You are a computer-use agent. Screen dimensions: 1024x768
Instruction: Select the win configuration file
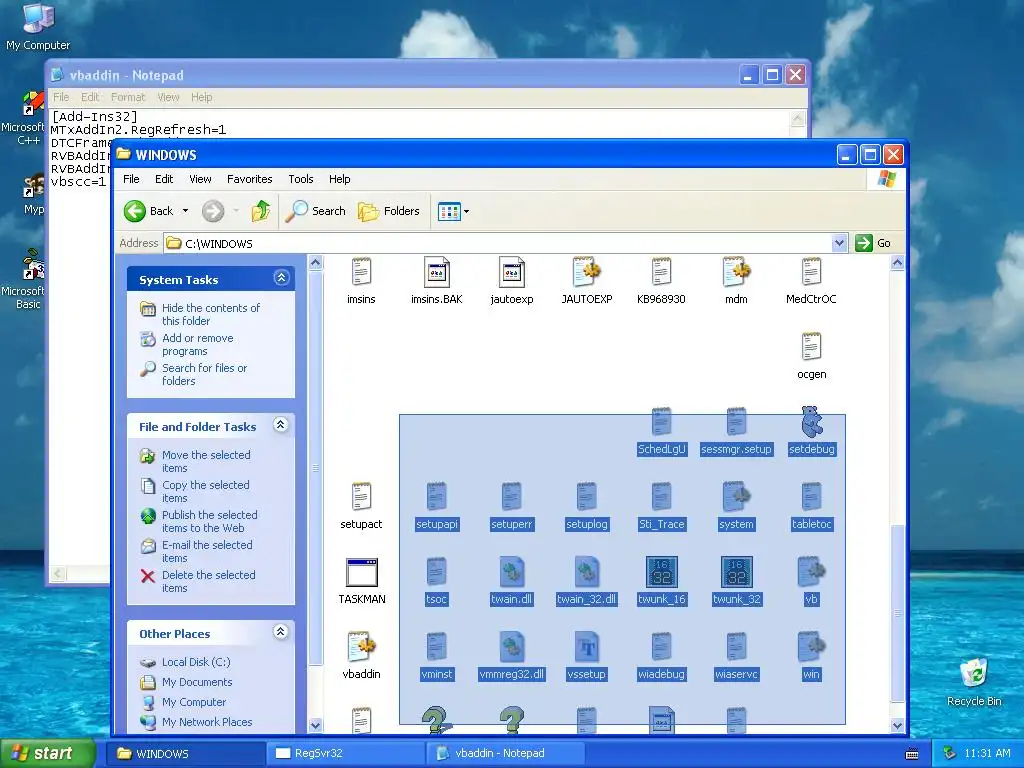click(x=811, y=655)
